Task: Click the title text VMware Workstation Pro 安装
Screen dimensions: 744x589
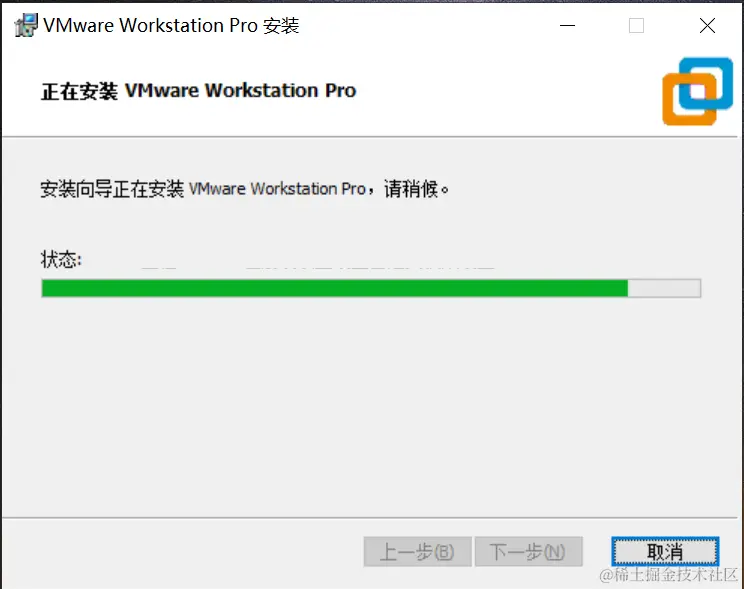Action: tap(171, 26)
